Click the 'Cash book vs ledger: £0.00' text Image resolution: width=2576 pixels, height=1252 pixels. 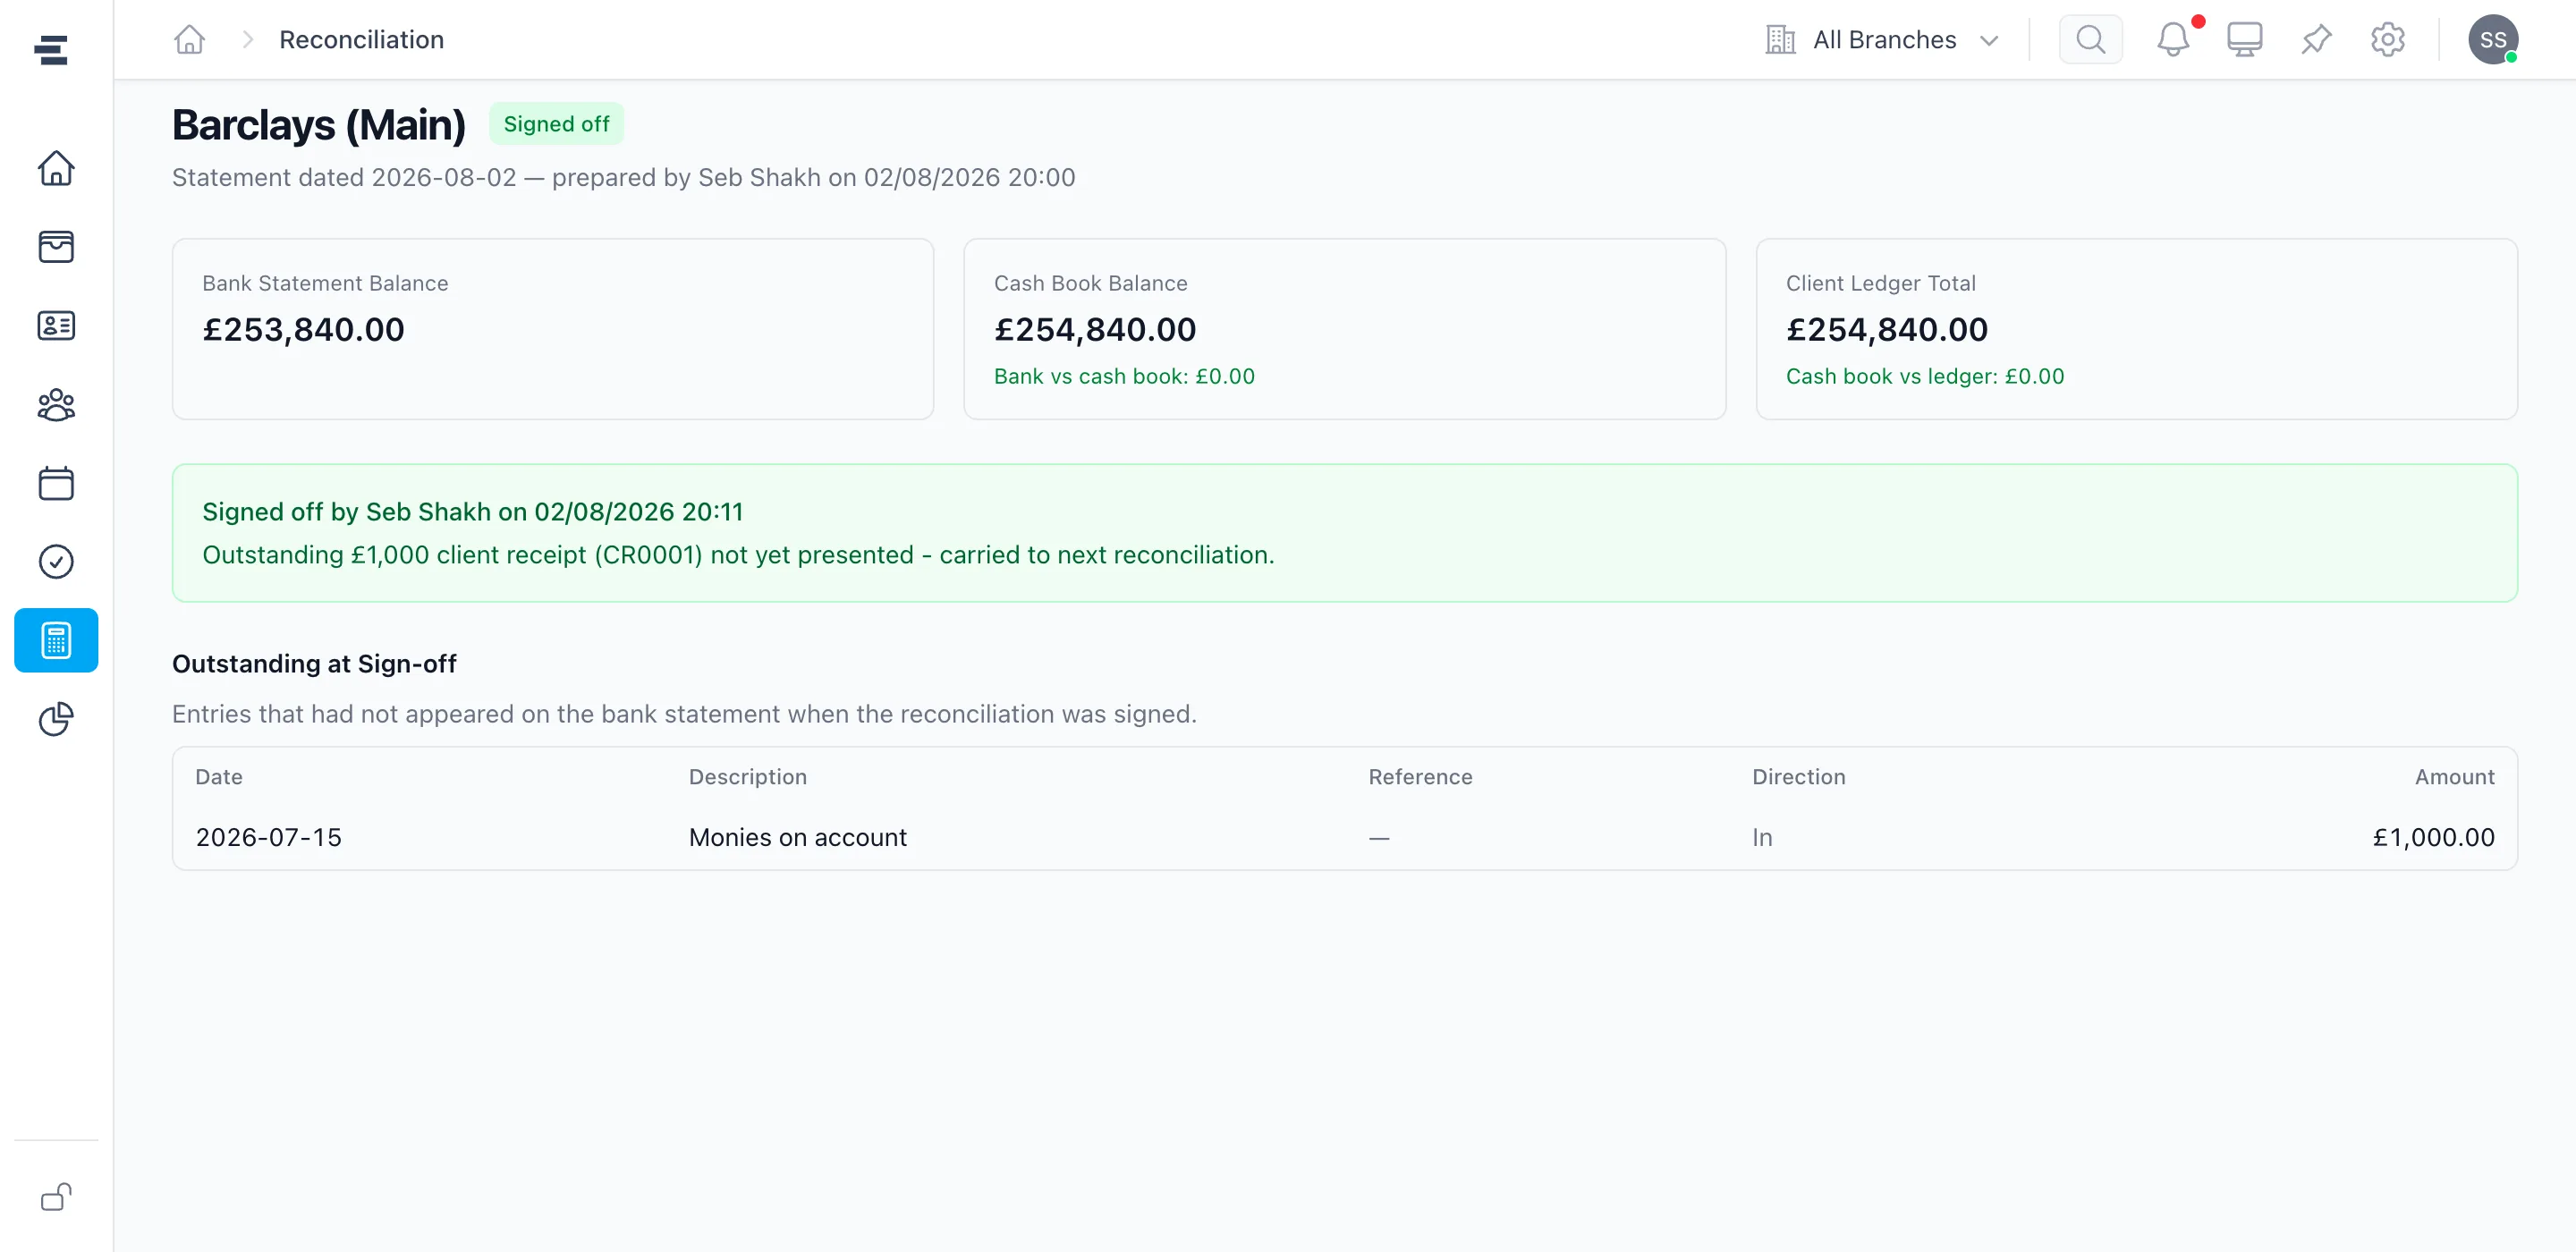pyautogui.click(x=1924, y=376)
